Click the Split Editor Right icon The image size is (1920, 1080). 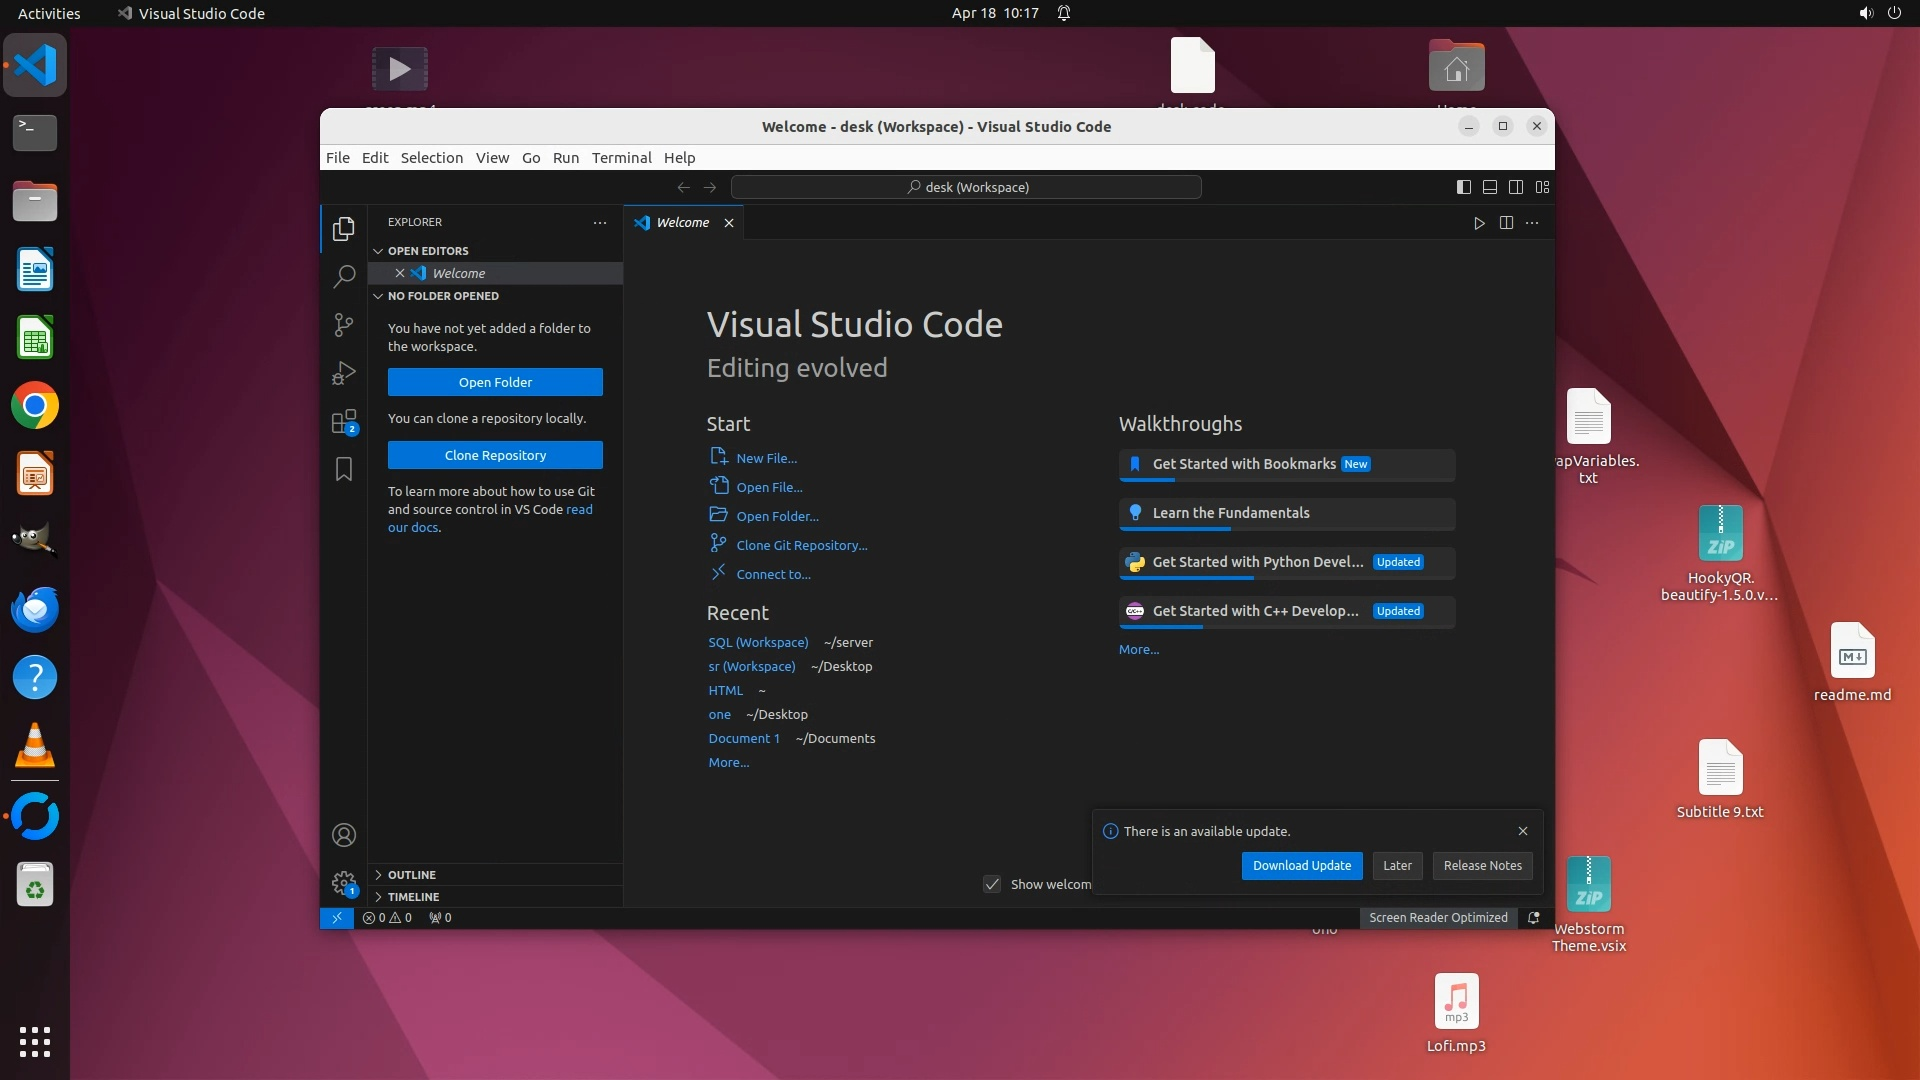tap(1506, 223)
